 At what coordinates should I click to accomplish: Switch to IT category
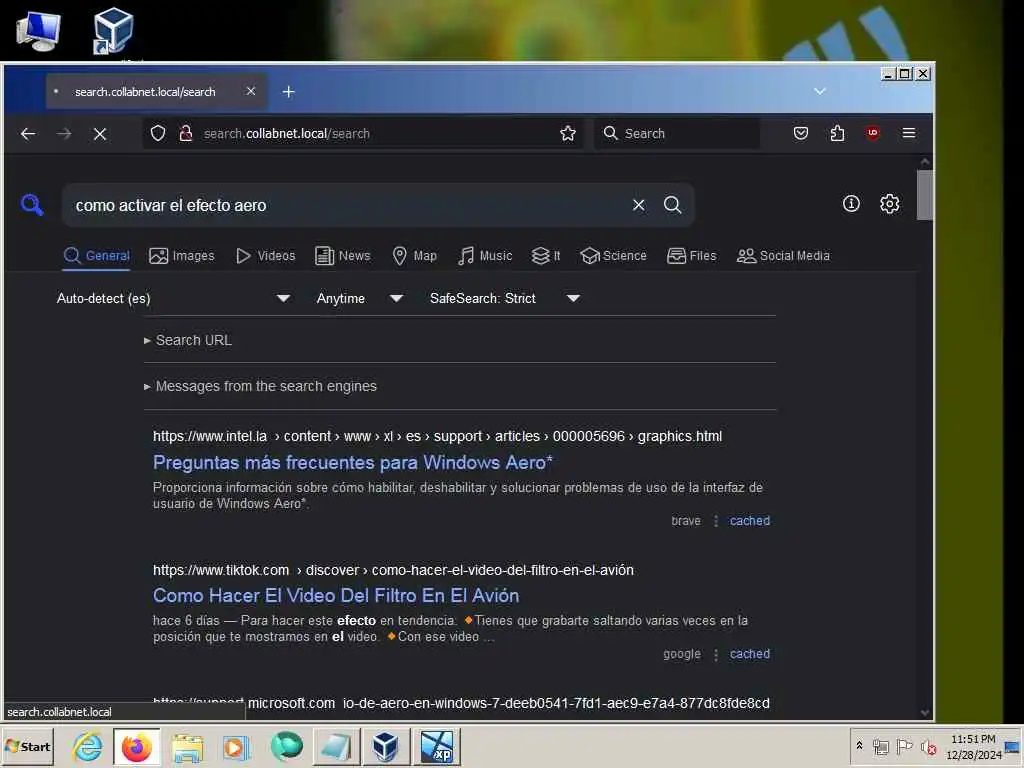click(546, 255)
